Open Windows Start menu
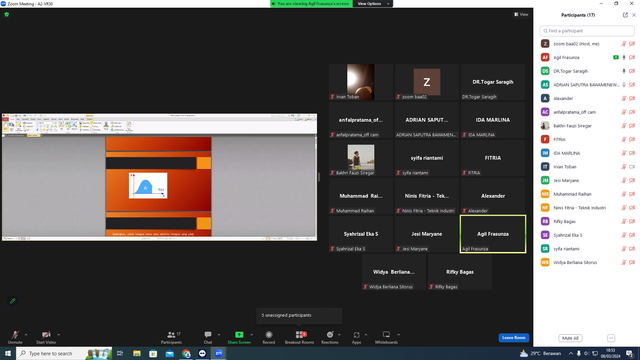The image size is (640, 360). (8, 353)
